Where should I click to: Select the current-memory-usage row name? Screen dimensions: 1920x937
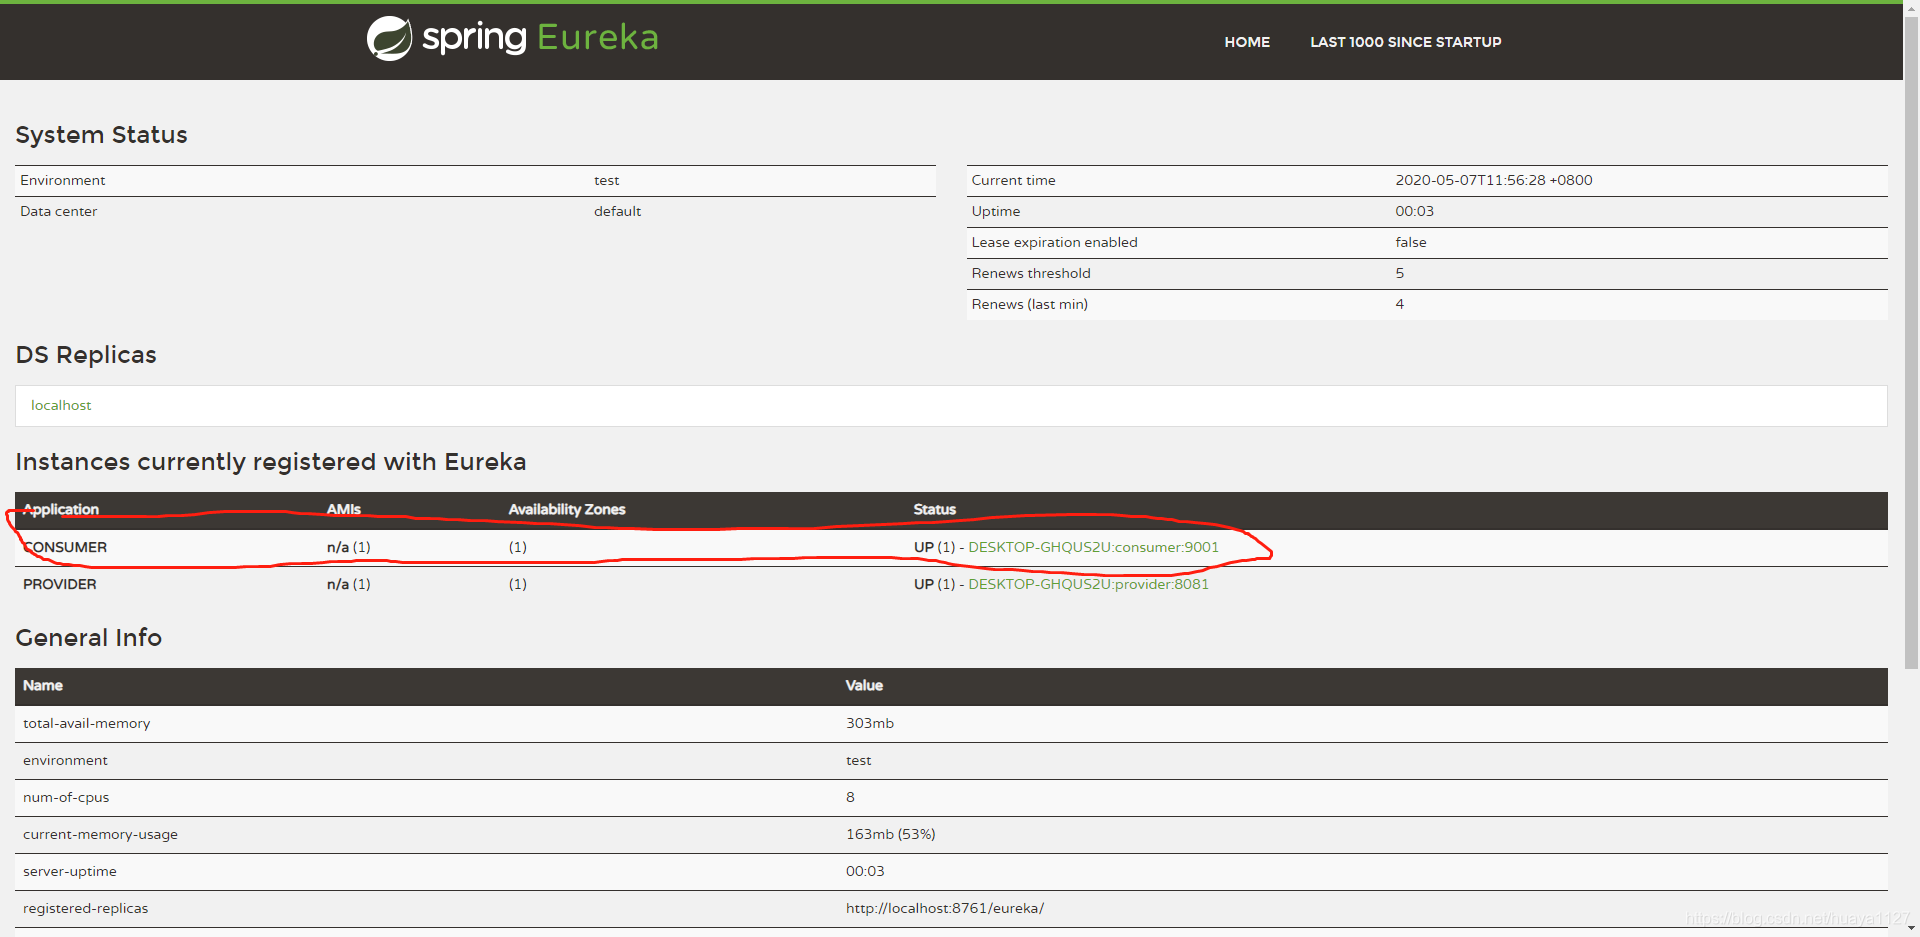coord(100,834)
